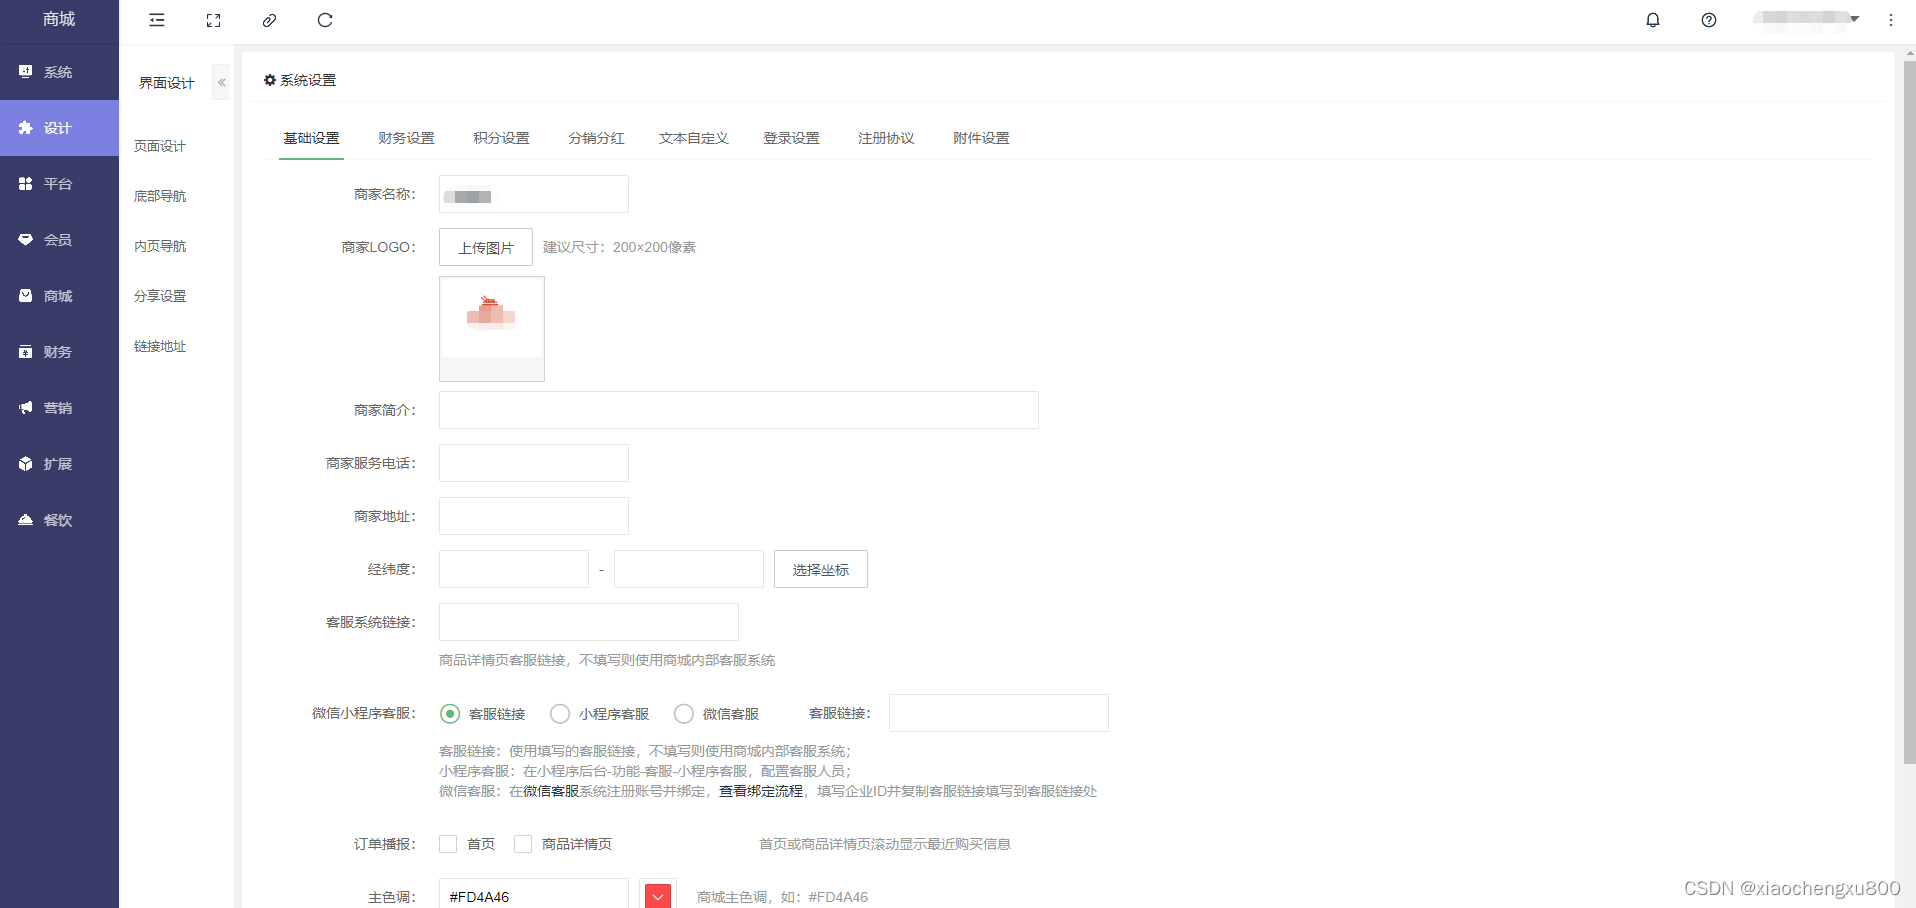Screen dimensions: 1916x908
Task: Switch to the 分销分红 tab
Action: [x=596, y=138]
